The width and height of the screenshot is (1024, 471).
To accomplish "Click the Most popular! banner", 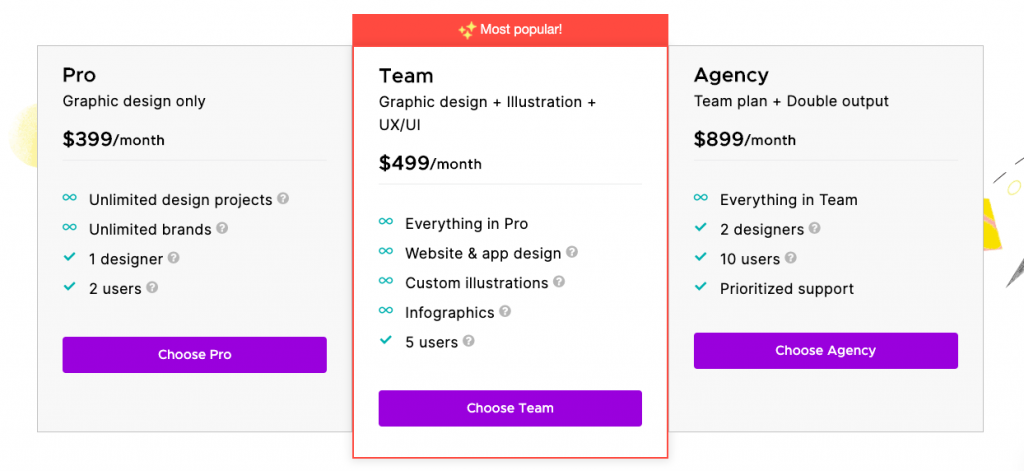I will tap(510, 30).
